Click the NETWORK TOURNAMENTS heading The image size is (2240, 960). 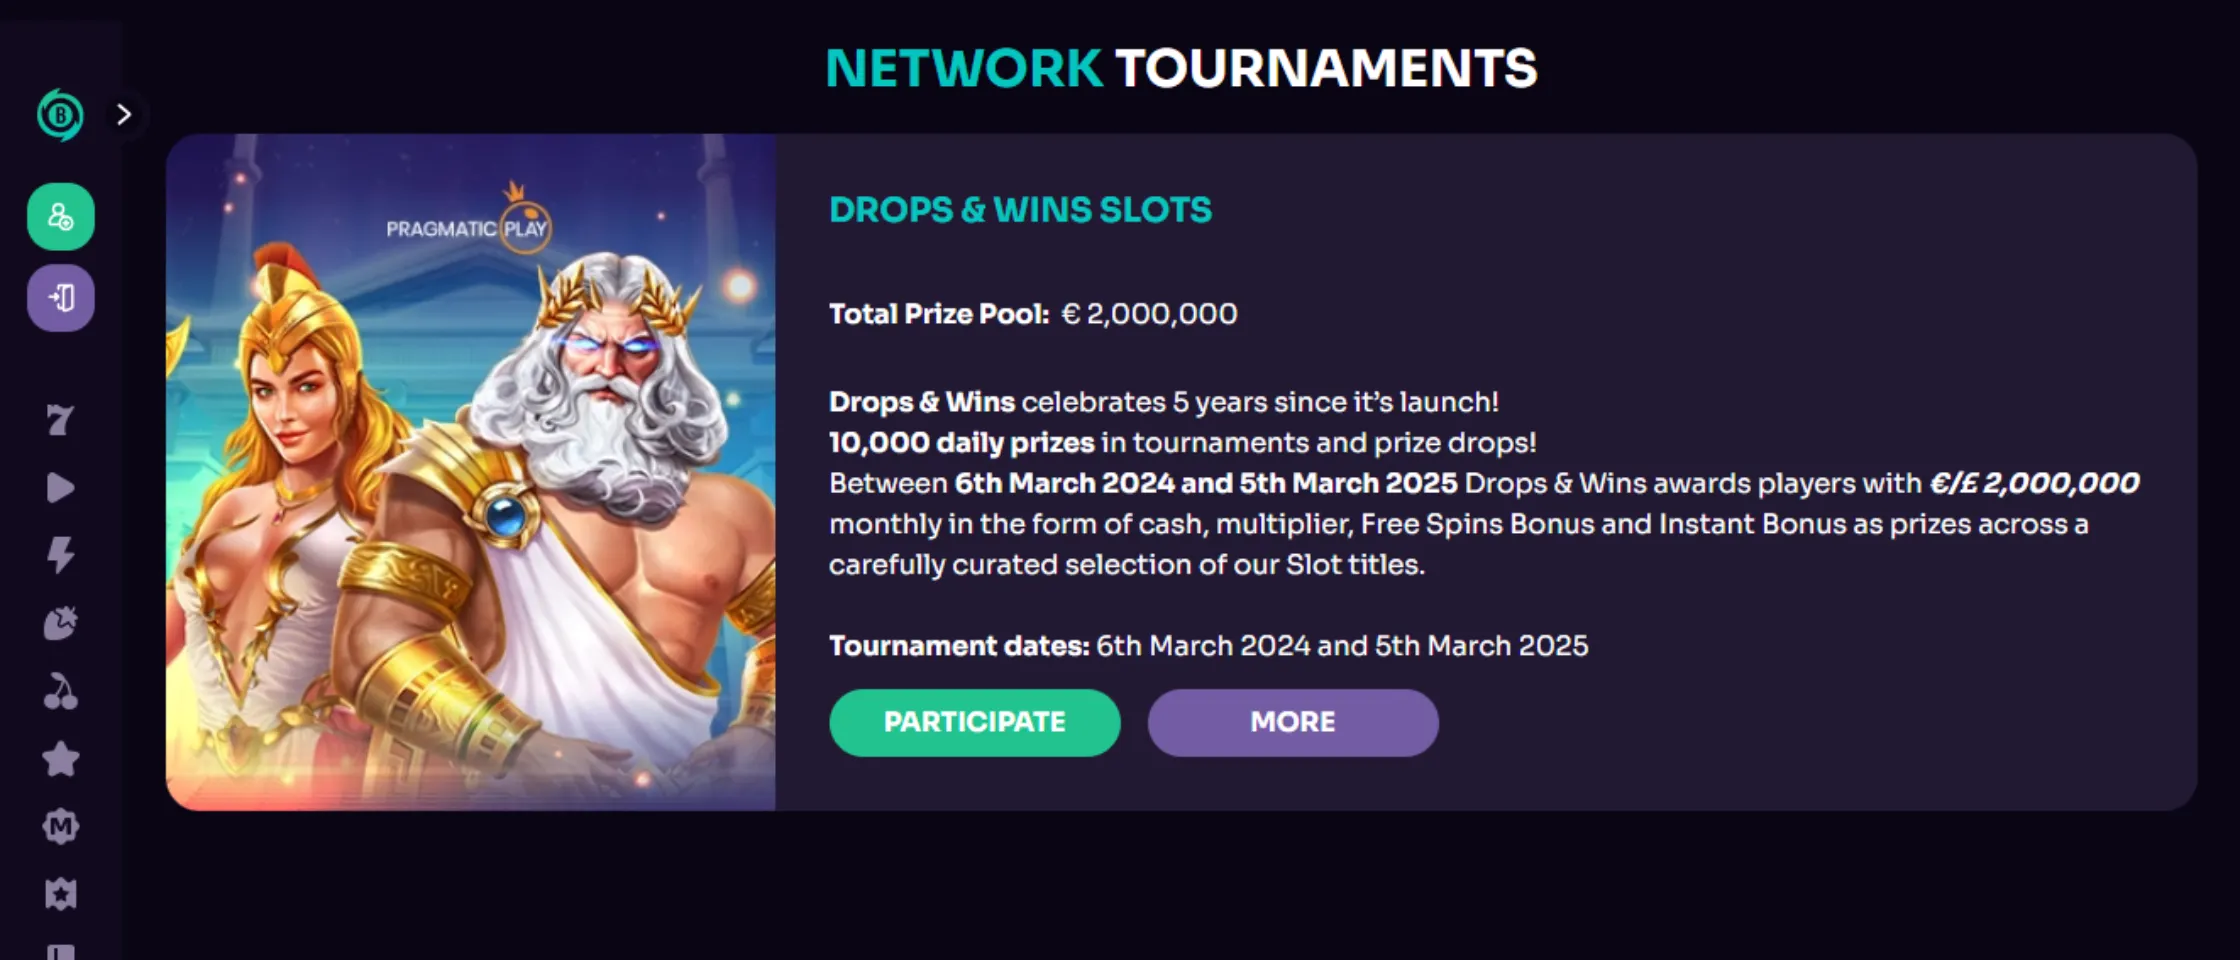point(1181,68)
